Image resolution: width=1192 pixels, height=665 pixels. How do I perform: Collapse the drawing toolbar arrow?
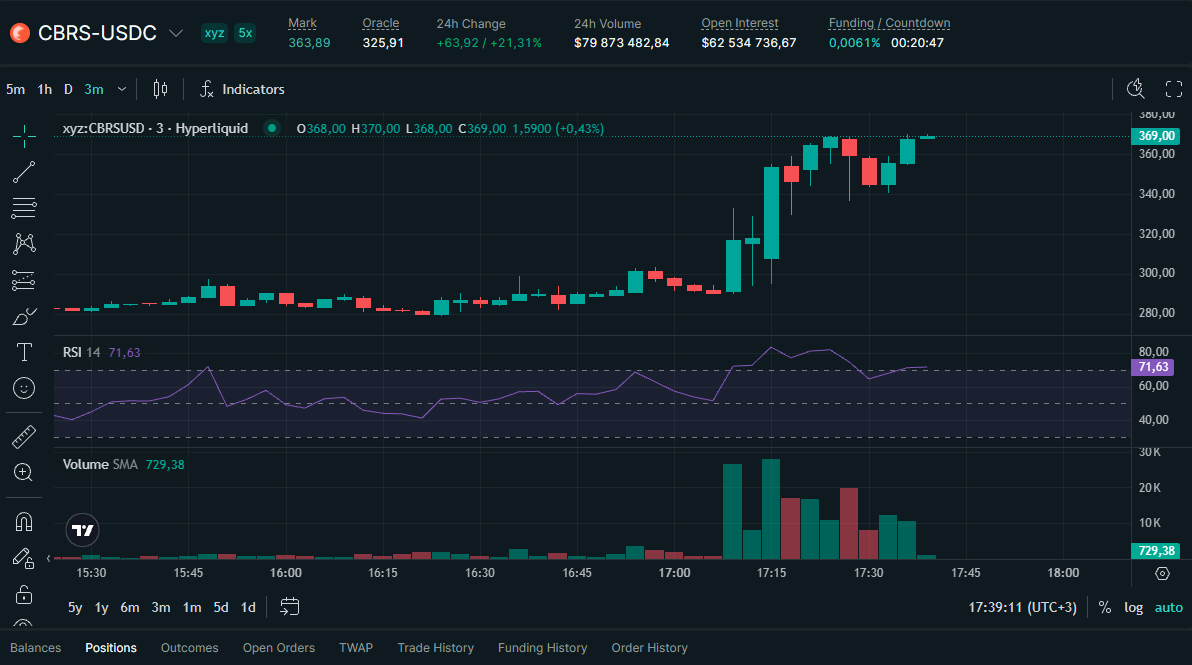coord(49,559)
